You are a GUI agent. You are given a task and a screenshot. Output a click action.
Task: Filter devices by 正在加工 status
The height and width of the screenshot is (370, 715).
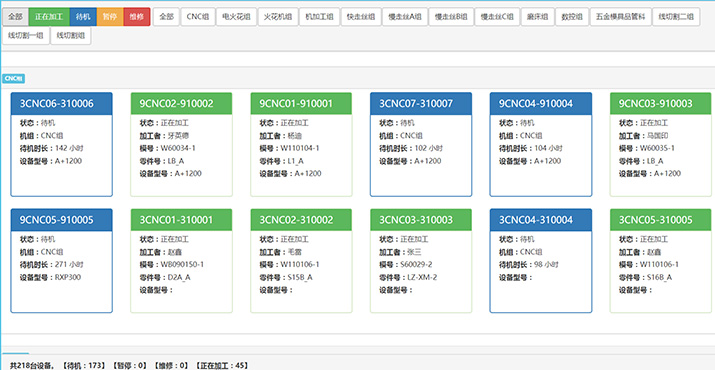[49, 17]
